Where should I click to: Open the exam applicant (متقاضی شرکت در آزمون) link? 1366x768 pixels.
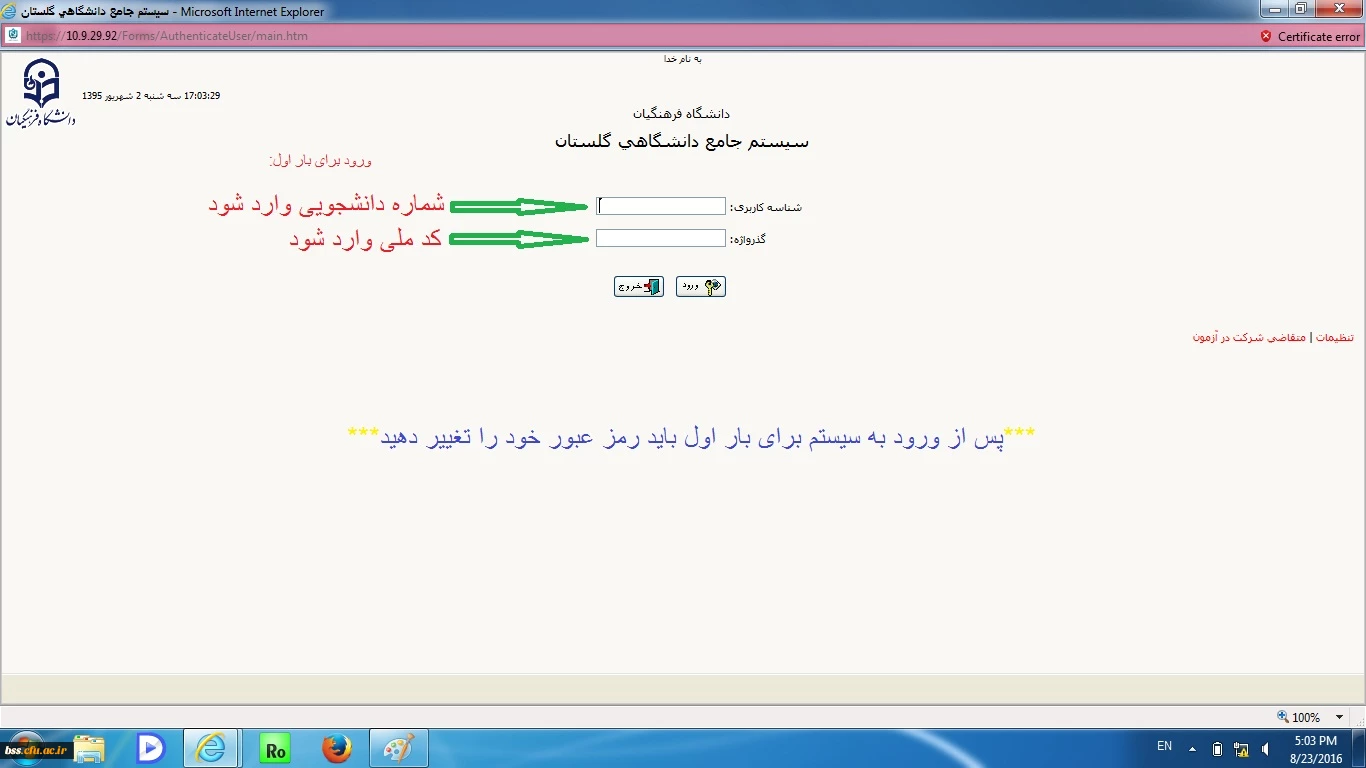[1248, 338]
